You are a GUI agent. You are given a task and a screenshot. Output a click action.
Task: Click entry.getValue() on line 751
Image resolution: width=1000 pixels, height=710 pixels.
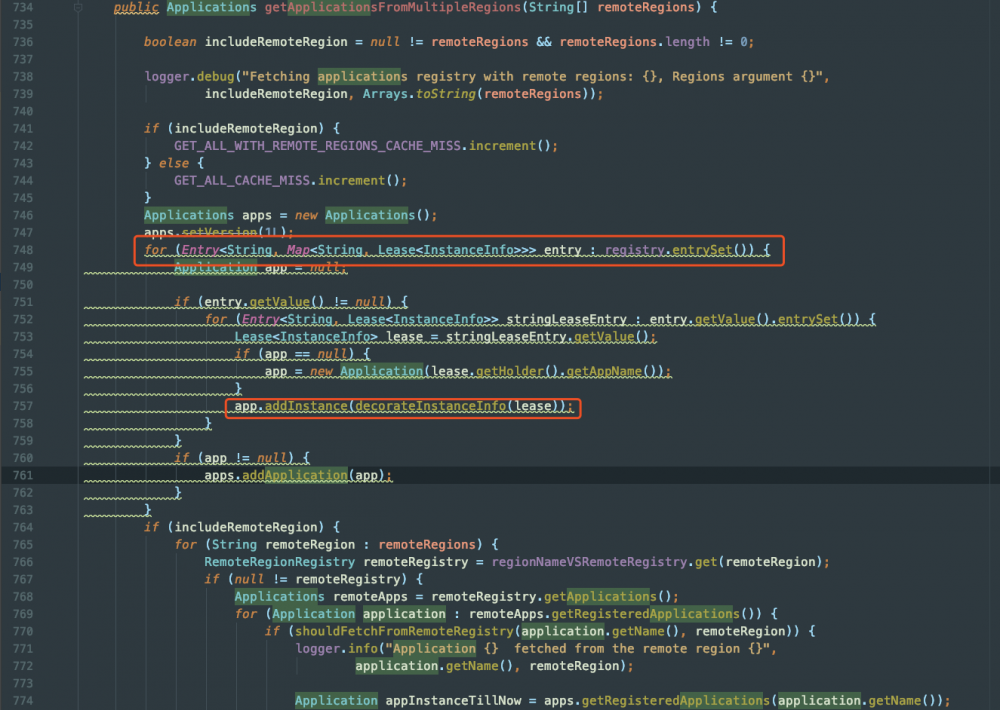pos(264,302)
